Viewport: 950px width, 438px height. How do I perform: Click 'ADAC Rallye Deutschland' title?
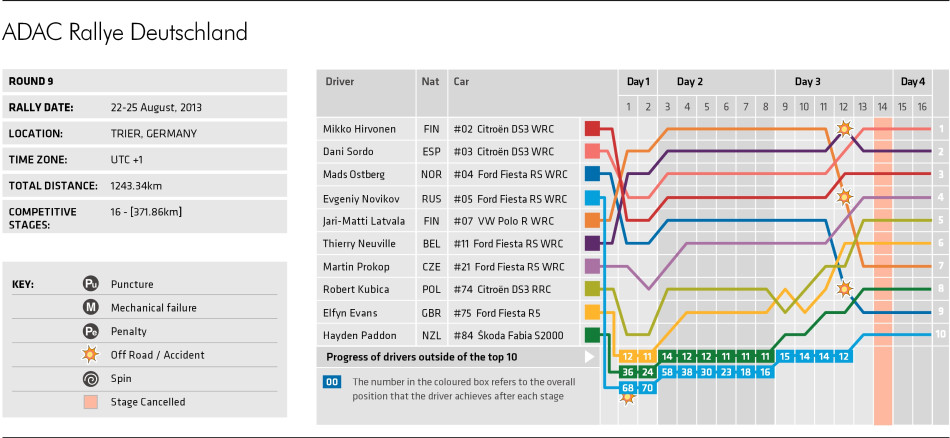click(x=125, y=33)
